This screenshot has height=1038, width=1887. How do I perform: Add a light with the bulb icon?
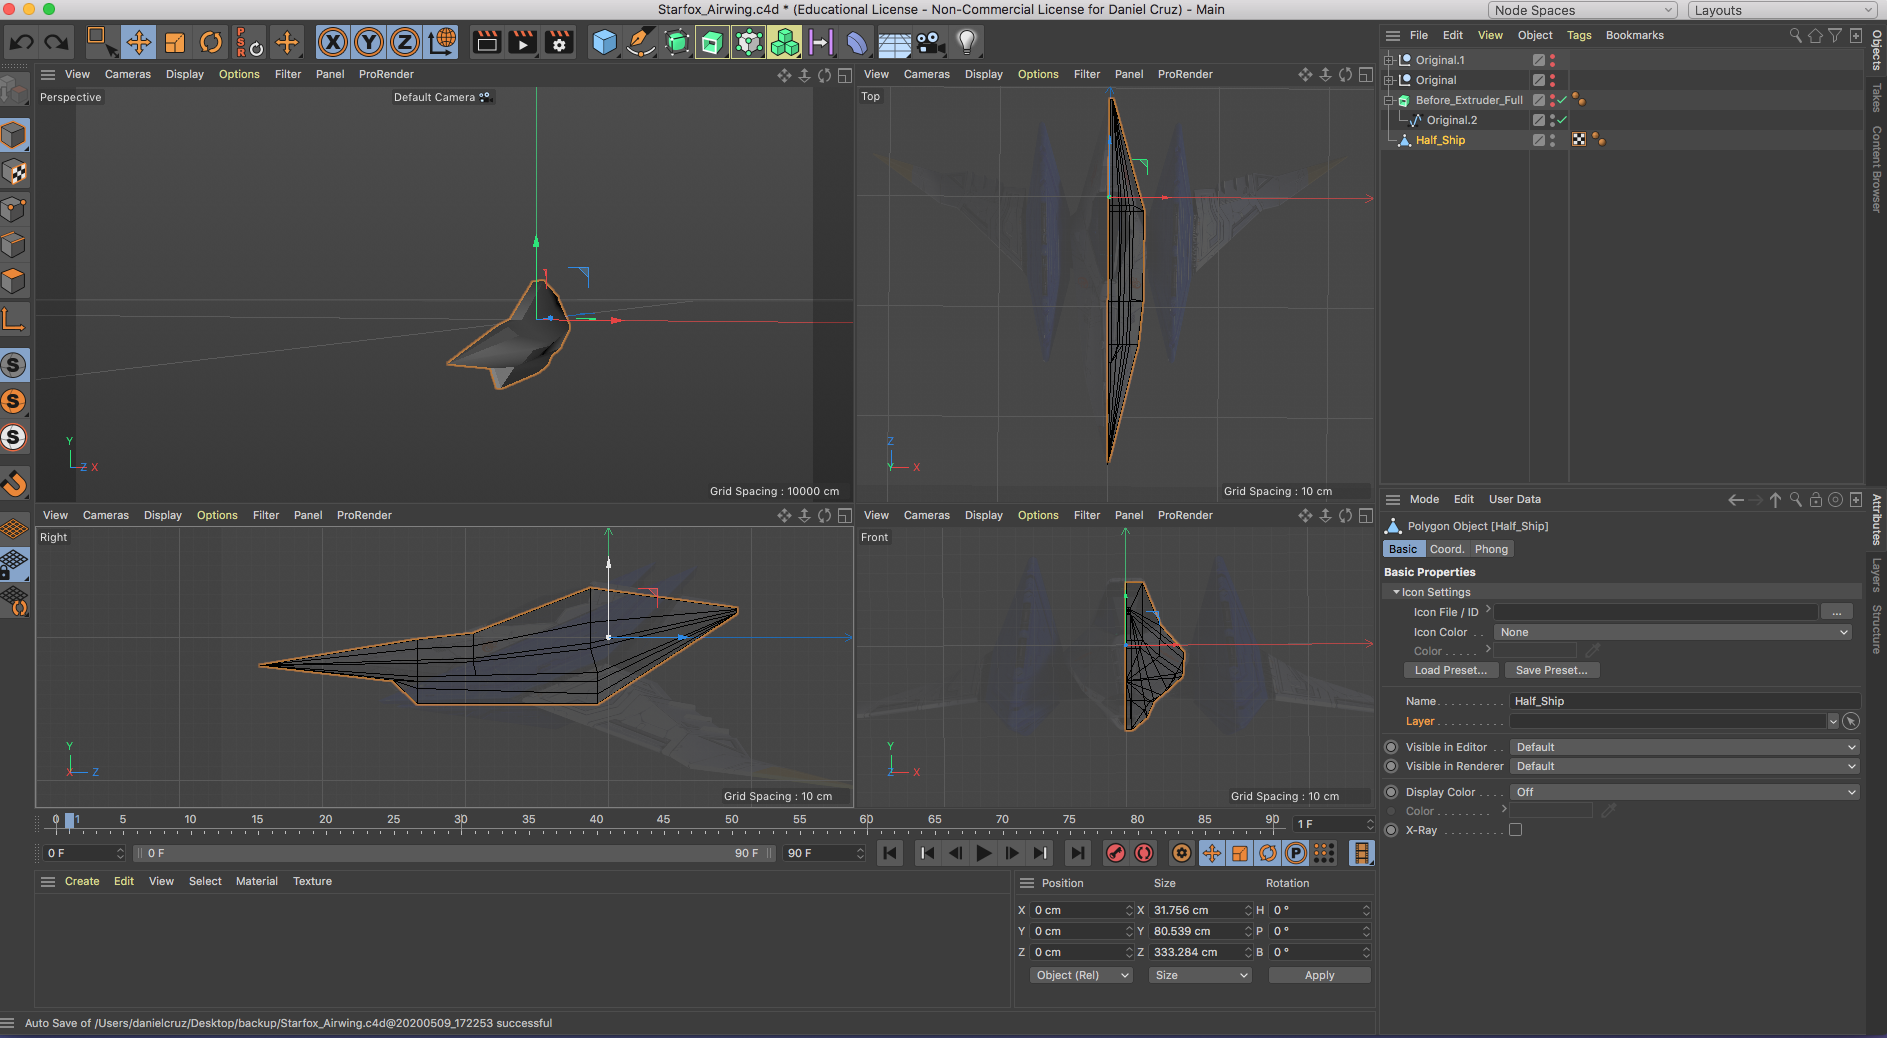966,42
